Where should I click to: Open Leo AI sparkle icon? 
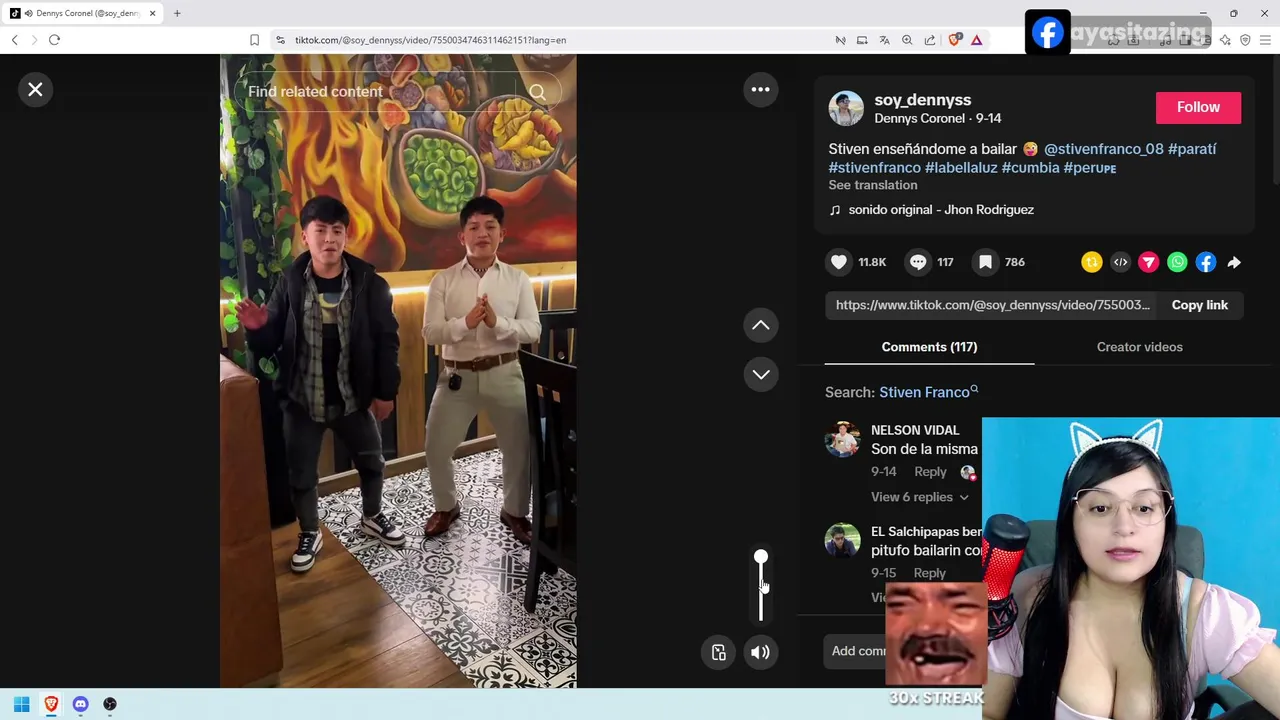click(x=1225, y=40)
